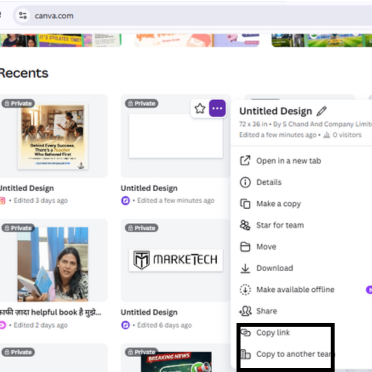
Task: Click the Copy link chain icon
Action: tap(246, 332)
